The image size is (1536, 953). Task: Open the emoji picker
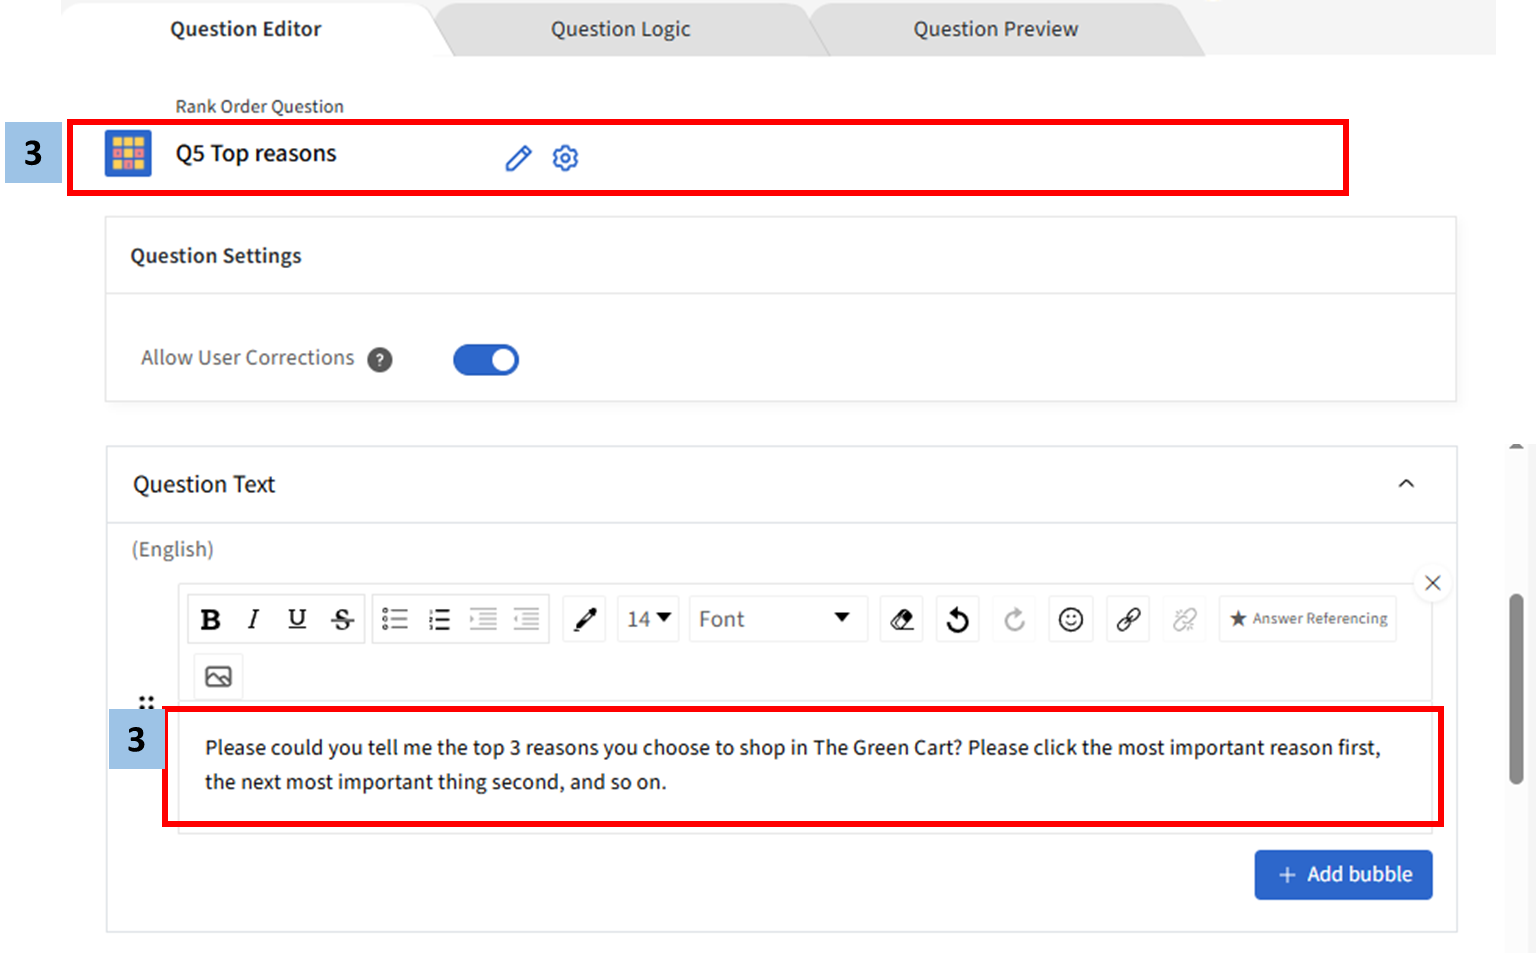1070,620
